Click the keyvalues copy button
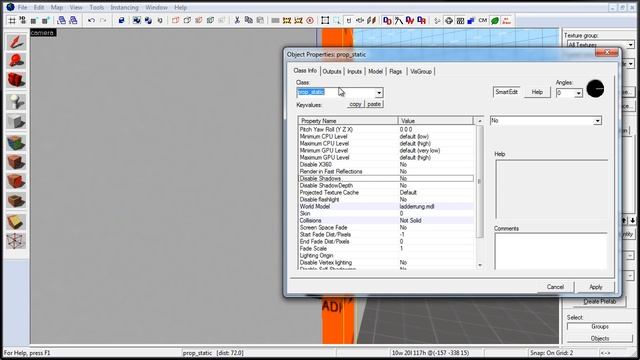 (355, 104)
